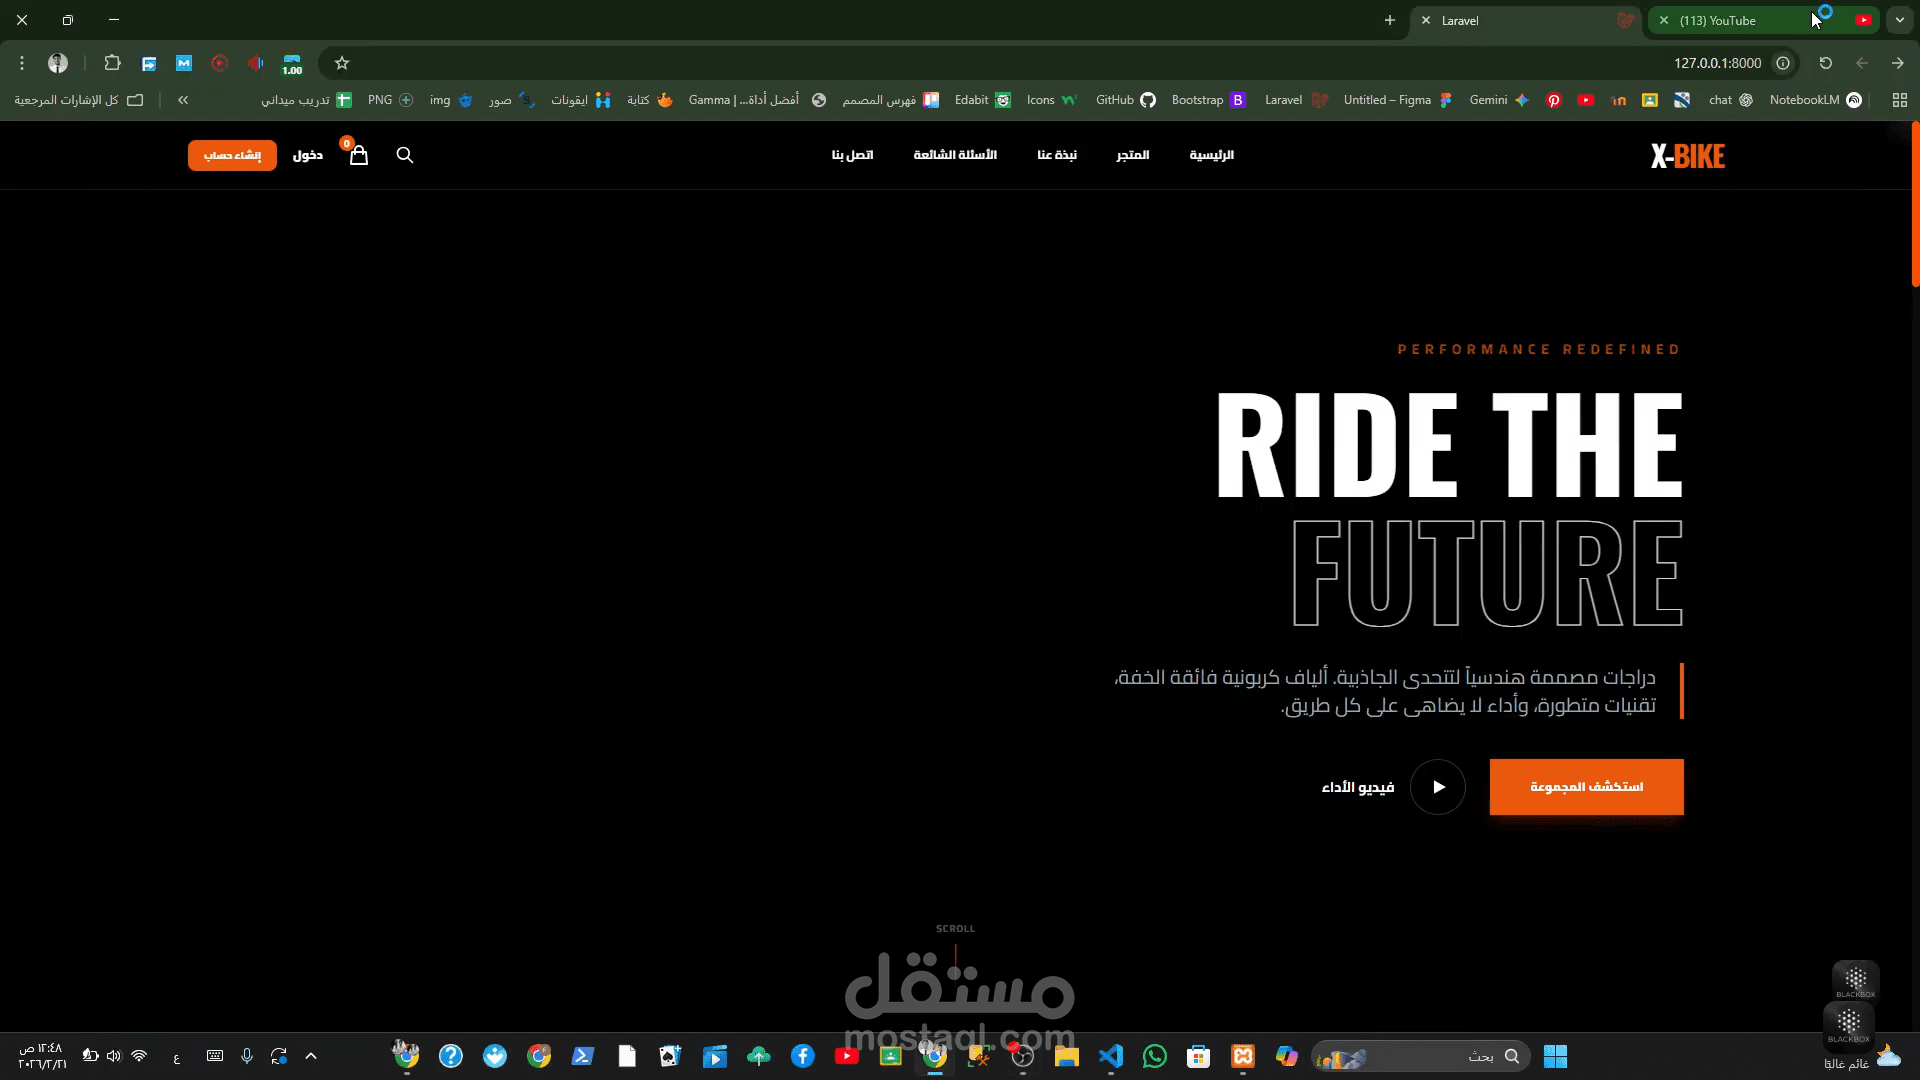
Task: Open Wi-Fi network settings in system tray
Action: pos(139,1056)
